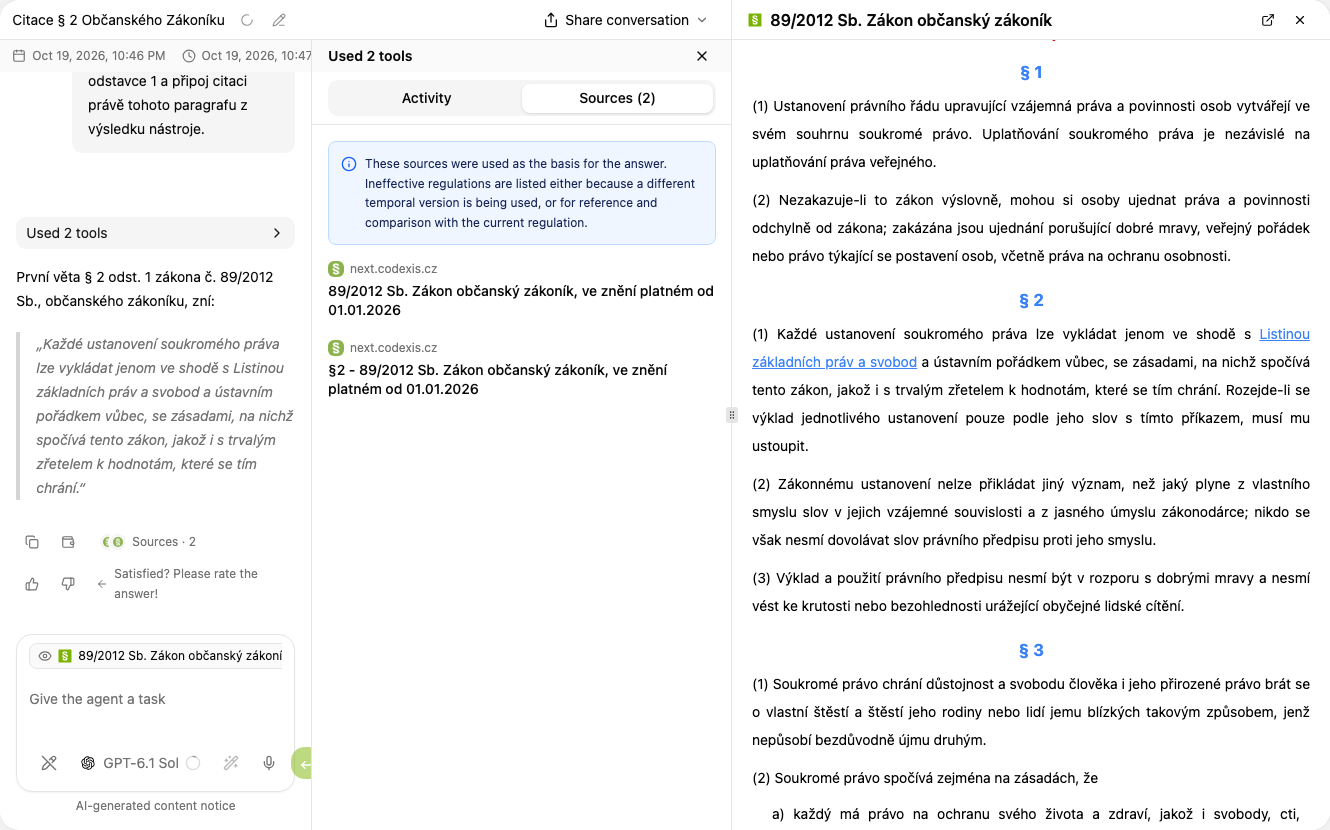This screenshot has height=830, width=1330.
Task: Open the GPT-6.1 Sol model selector
Action: pos(140,763)
